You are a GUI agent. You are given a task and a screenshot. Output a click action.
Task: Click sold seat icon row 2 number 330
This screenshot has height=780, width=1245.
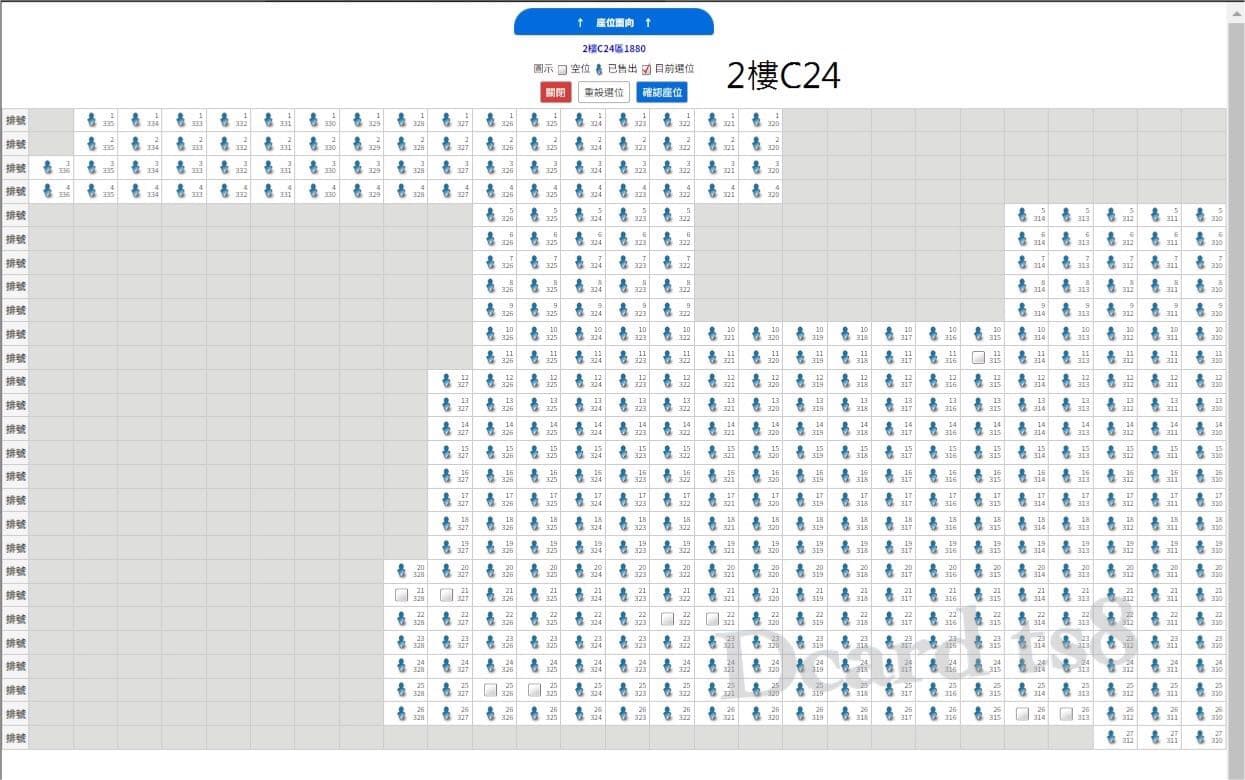click(313, 143)
